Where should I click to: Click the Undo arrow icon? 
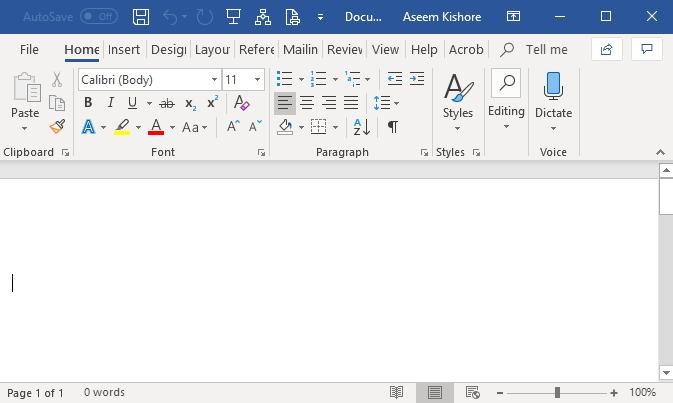pos(170,17)
